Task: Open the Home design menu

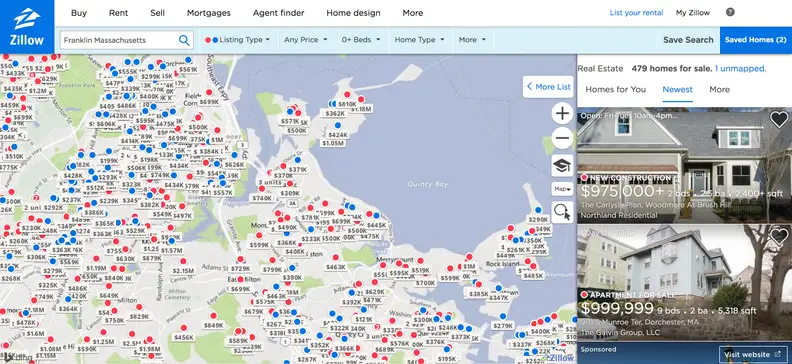Action: pos(354,13)
